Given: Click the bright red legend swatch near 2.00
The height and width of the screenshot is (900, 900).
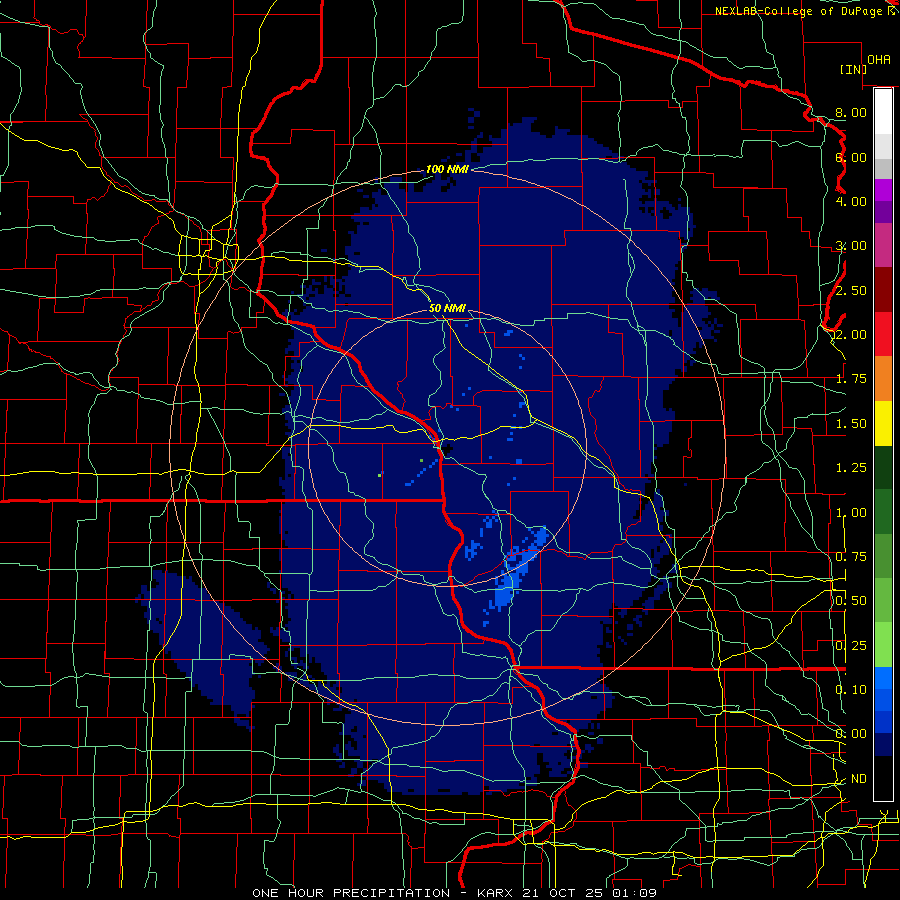Looking at the screenshot, I should 883,334.
